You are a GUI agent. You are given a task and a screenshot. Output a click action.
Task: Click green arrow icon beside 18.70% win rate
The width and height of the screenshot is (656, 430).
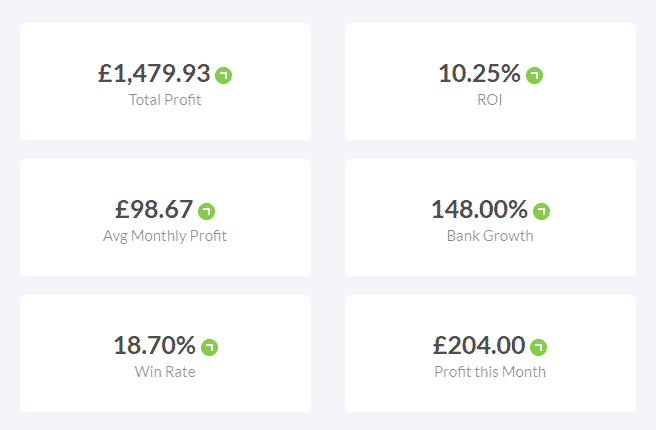(209, 347)
